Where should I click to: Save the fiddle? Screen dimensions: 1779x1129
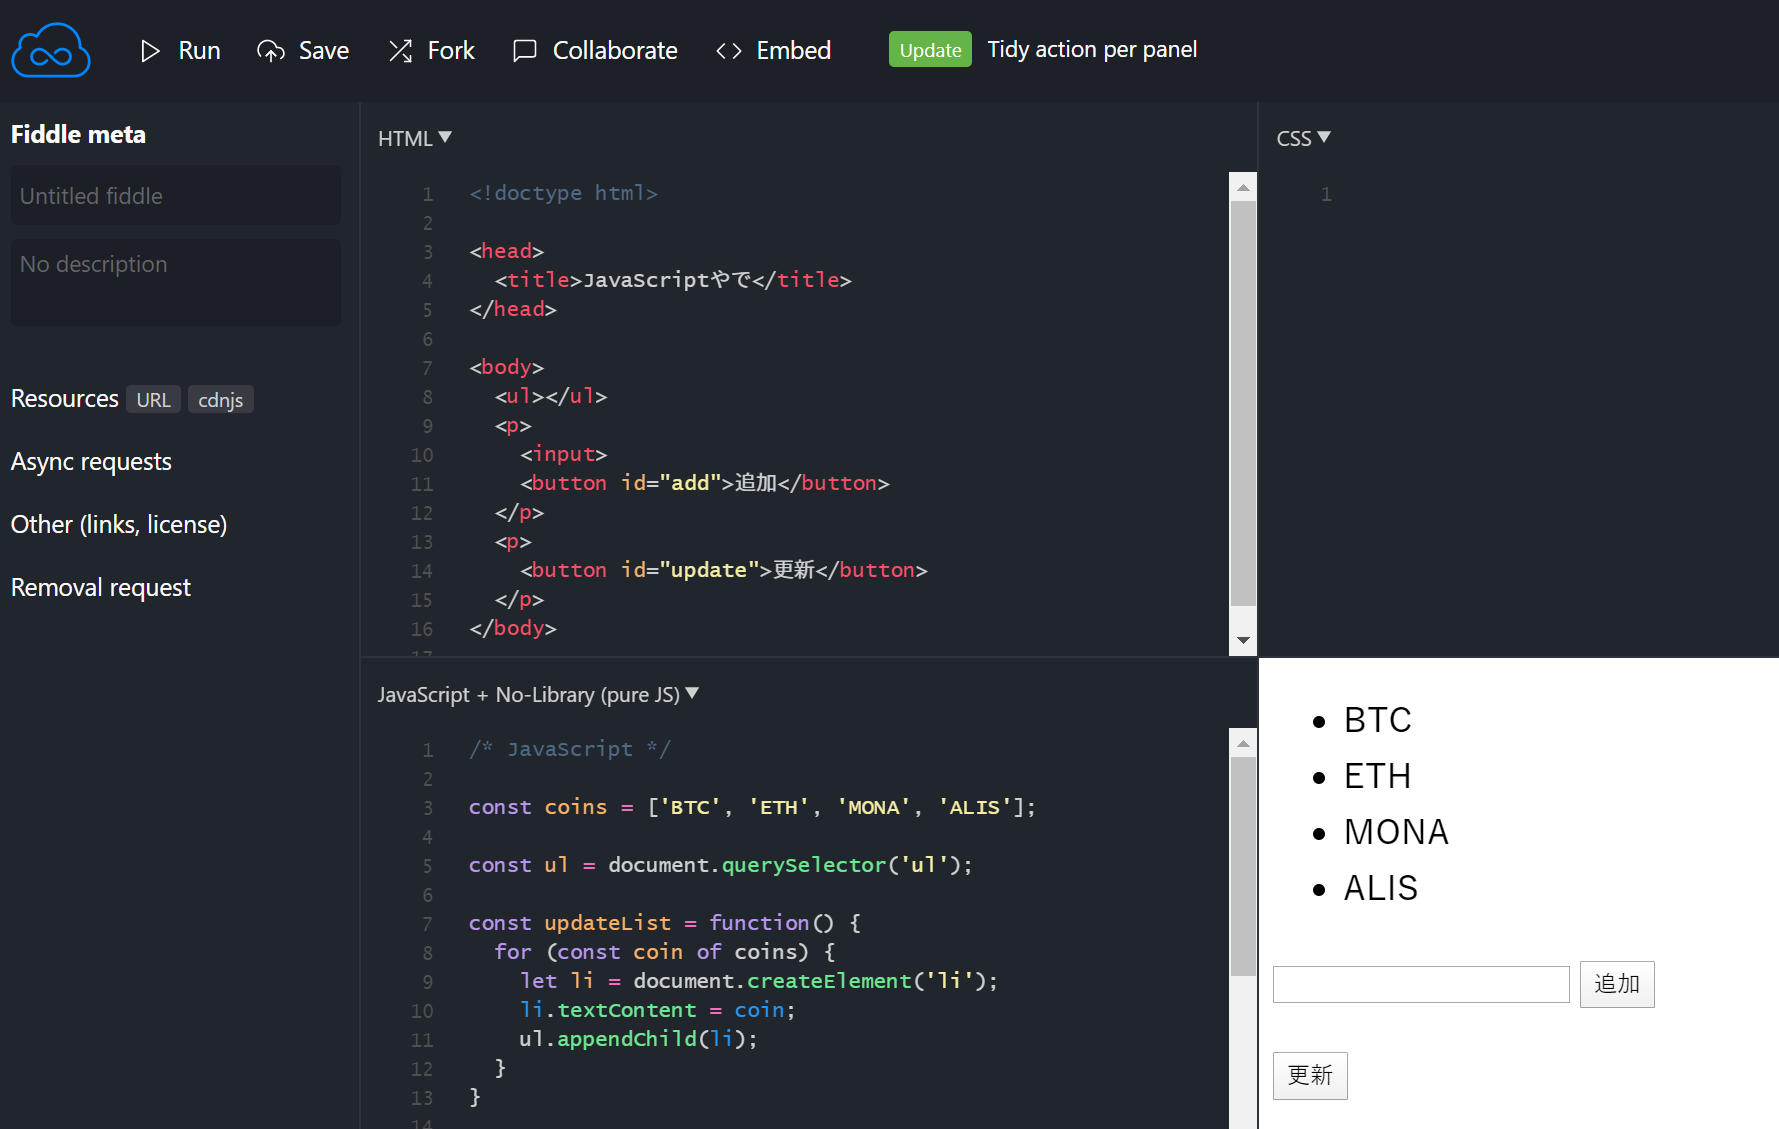click(x=303, y=51)
